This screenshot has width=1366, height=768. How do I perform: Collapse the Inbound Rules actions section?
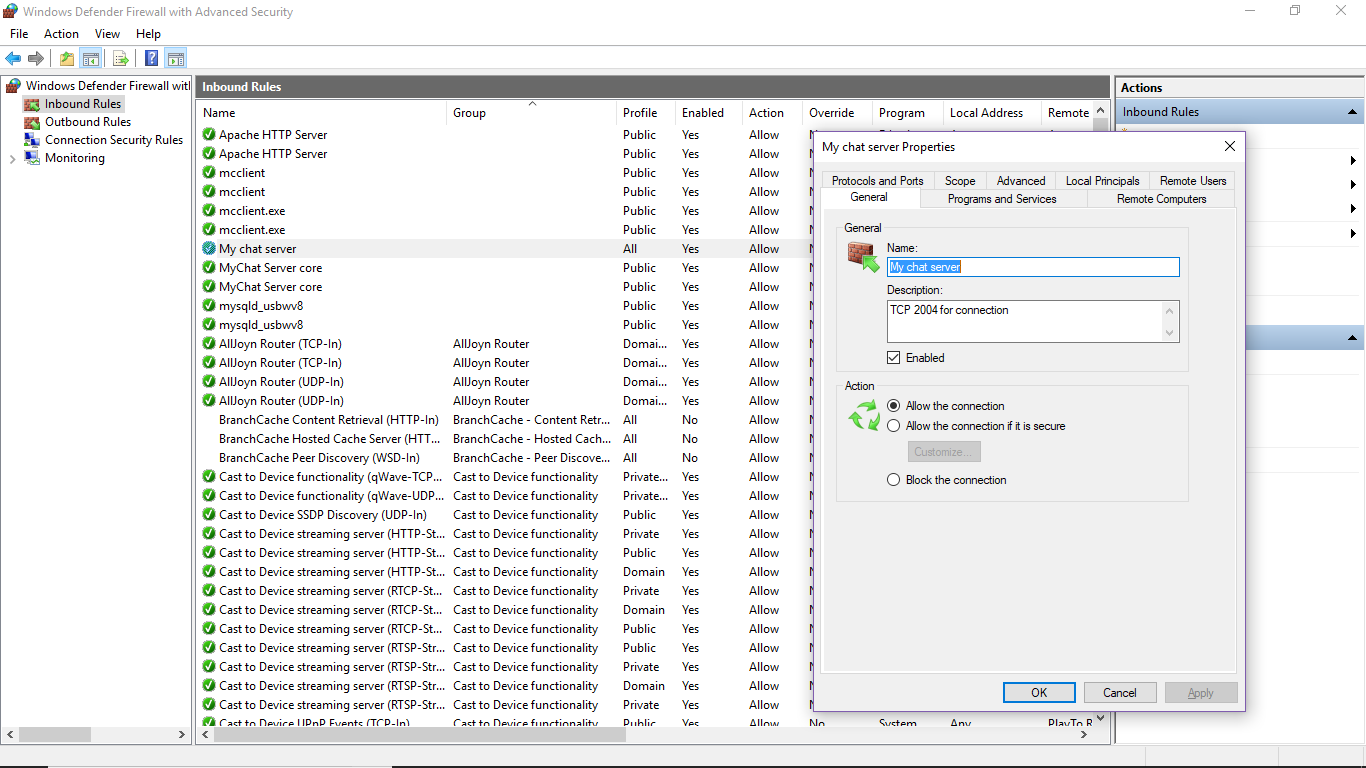tap(1353, 112)
